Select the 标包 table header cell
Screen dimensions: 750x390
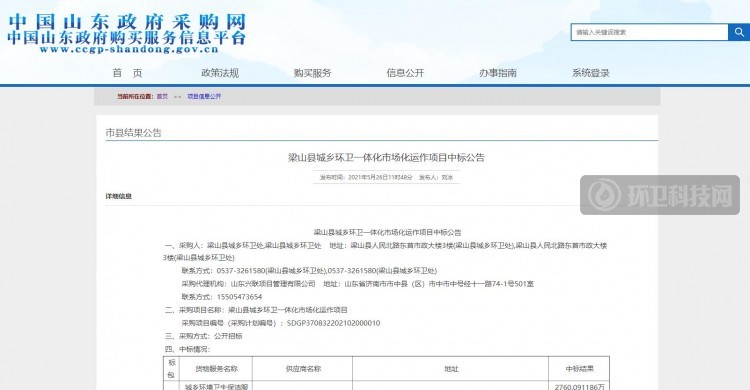tap(172, 369)
